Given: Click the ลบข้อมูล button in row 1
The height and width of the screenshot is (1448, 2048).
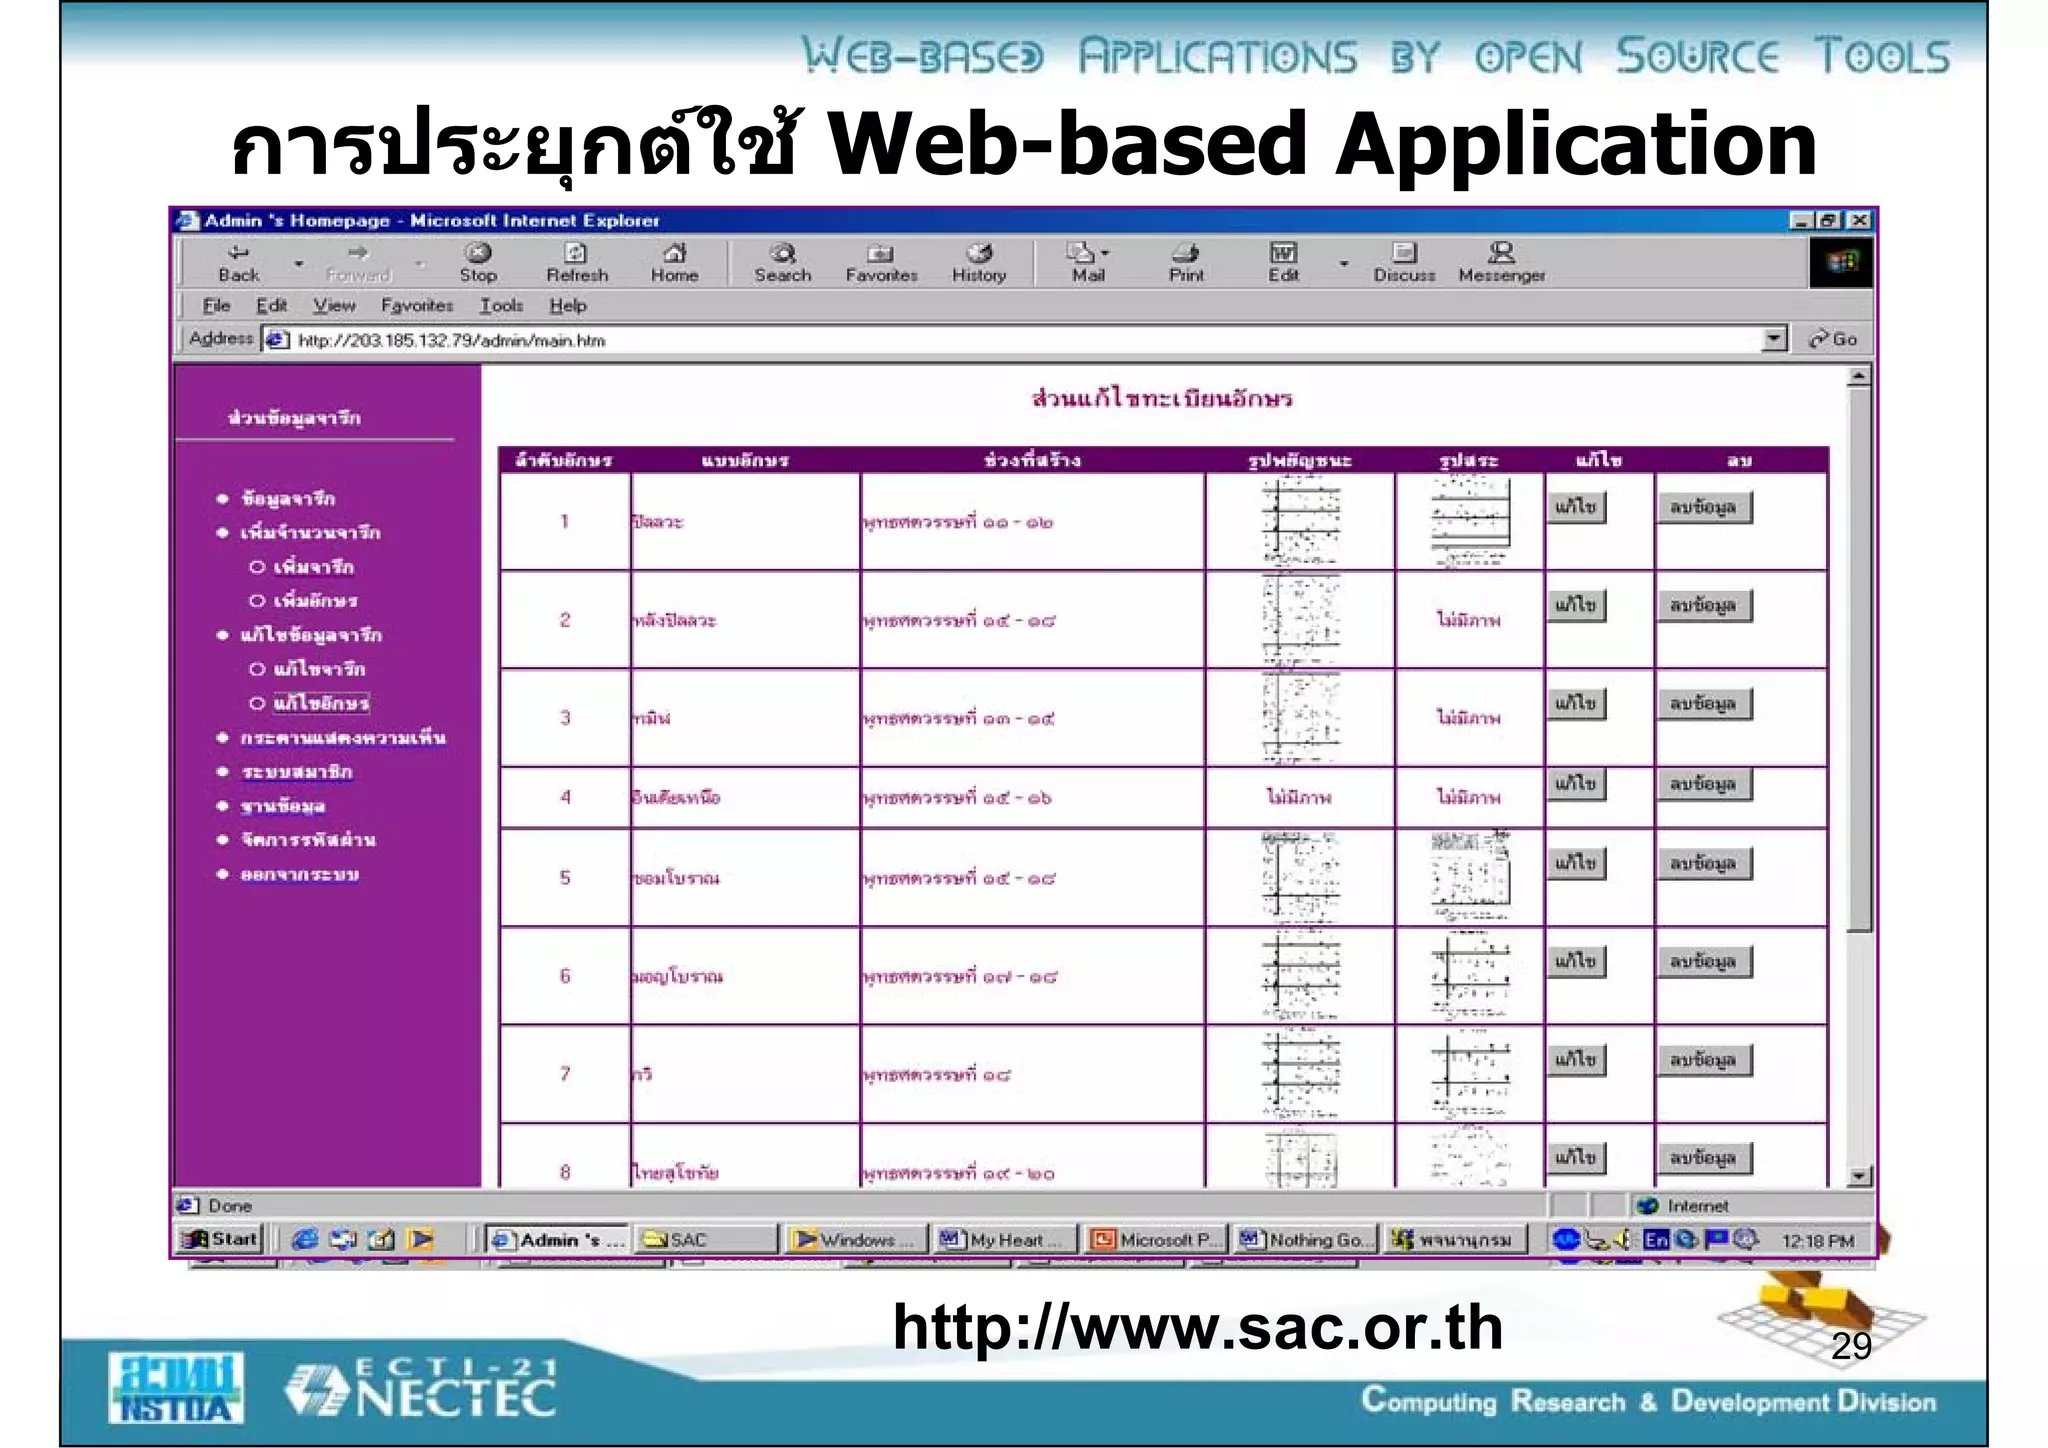Looking at the screenshot, I should click(1703, 507).
